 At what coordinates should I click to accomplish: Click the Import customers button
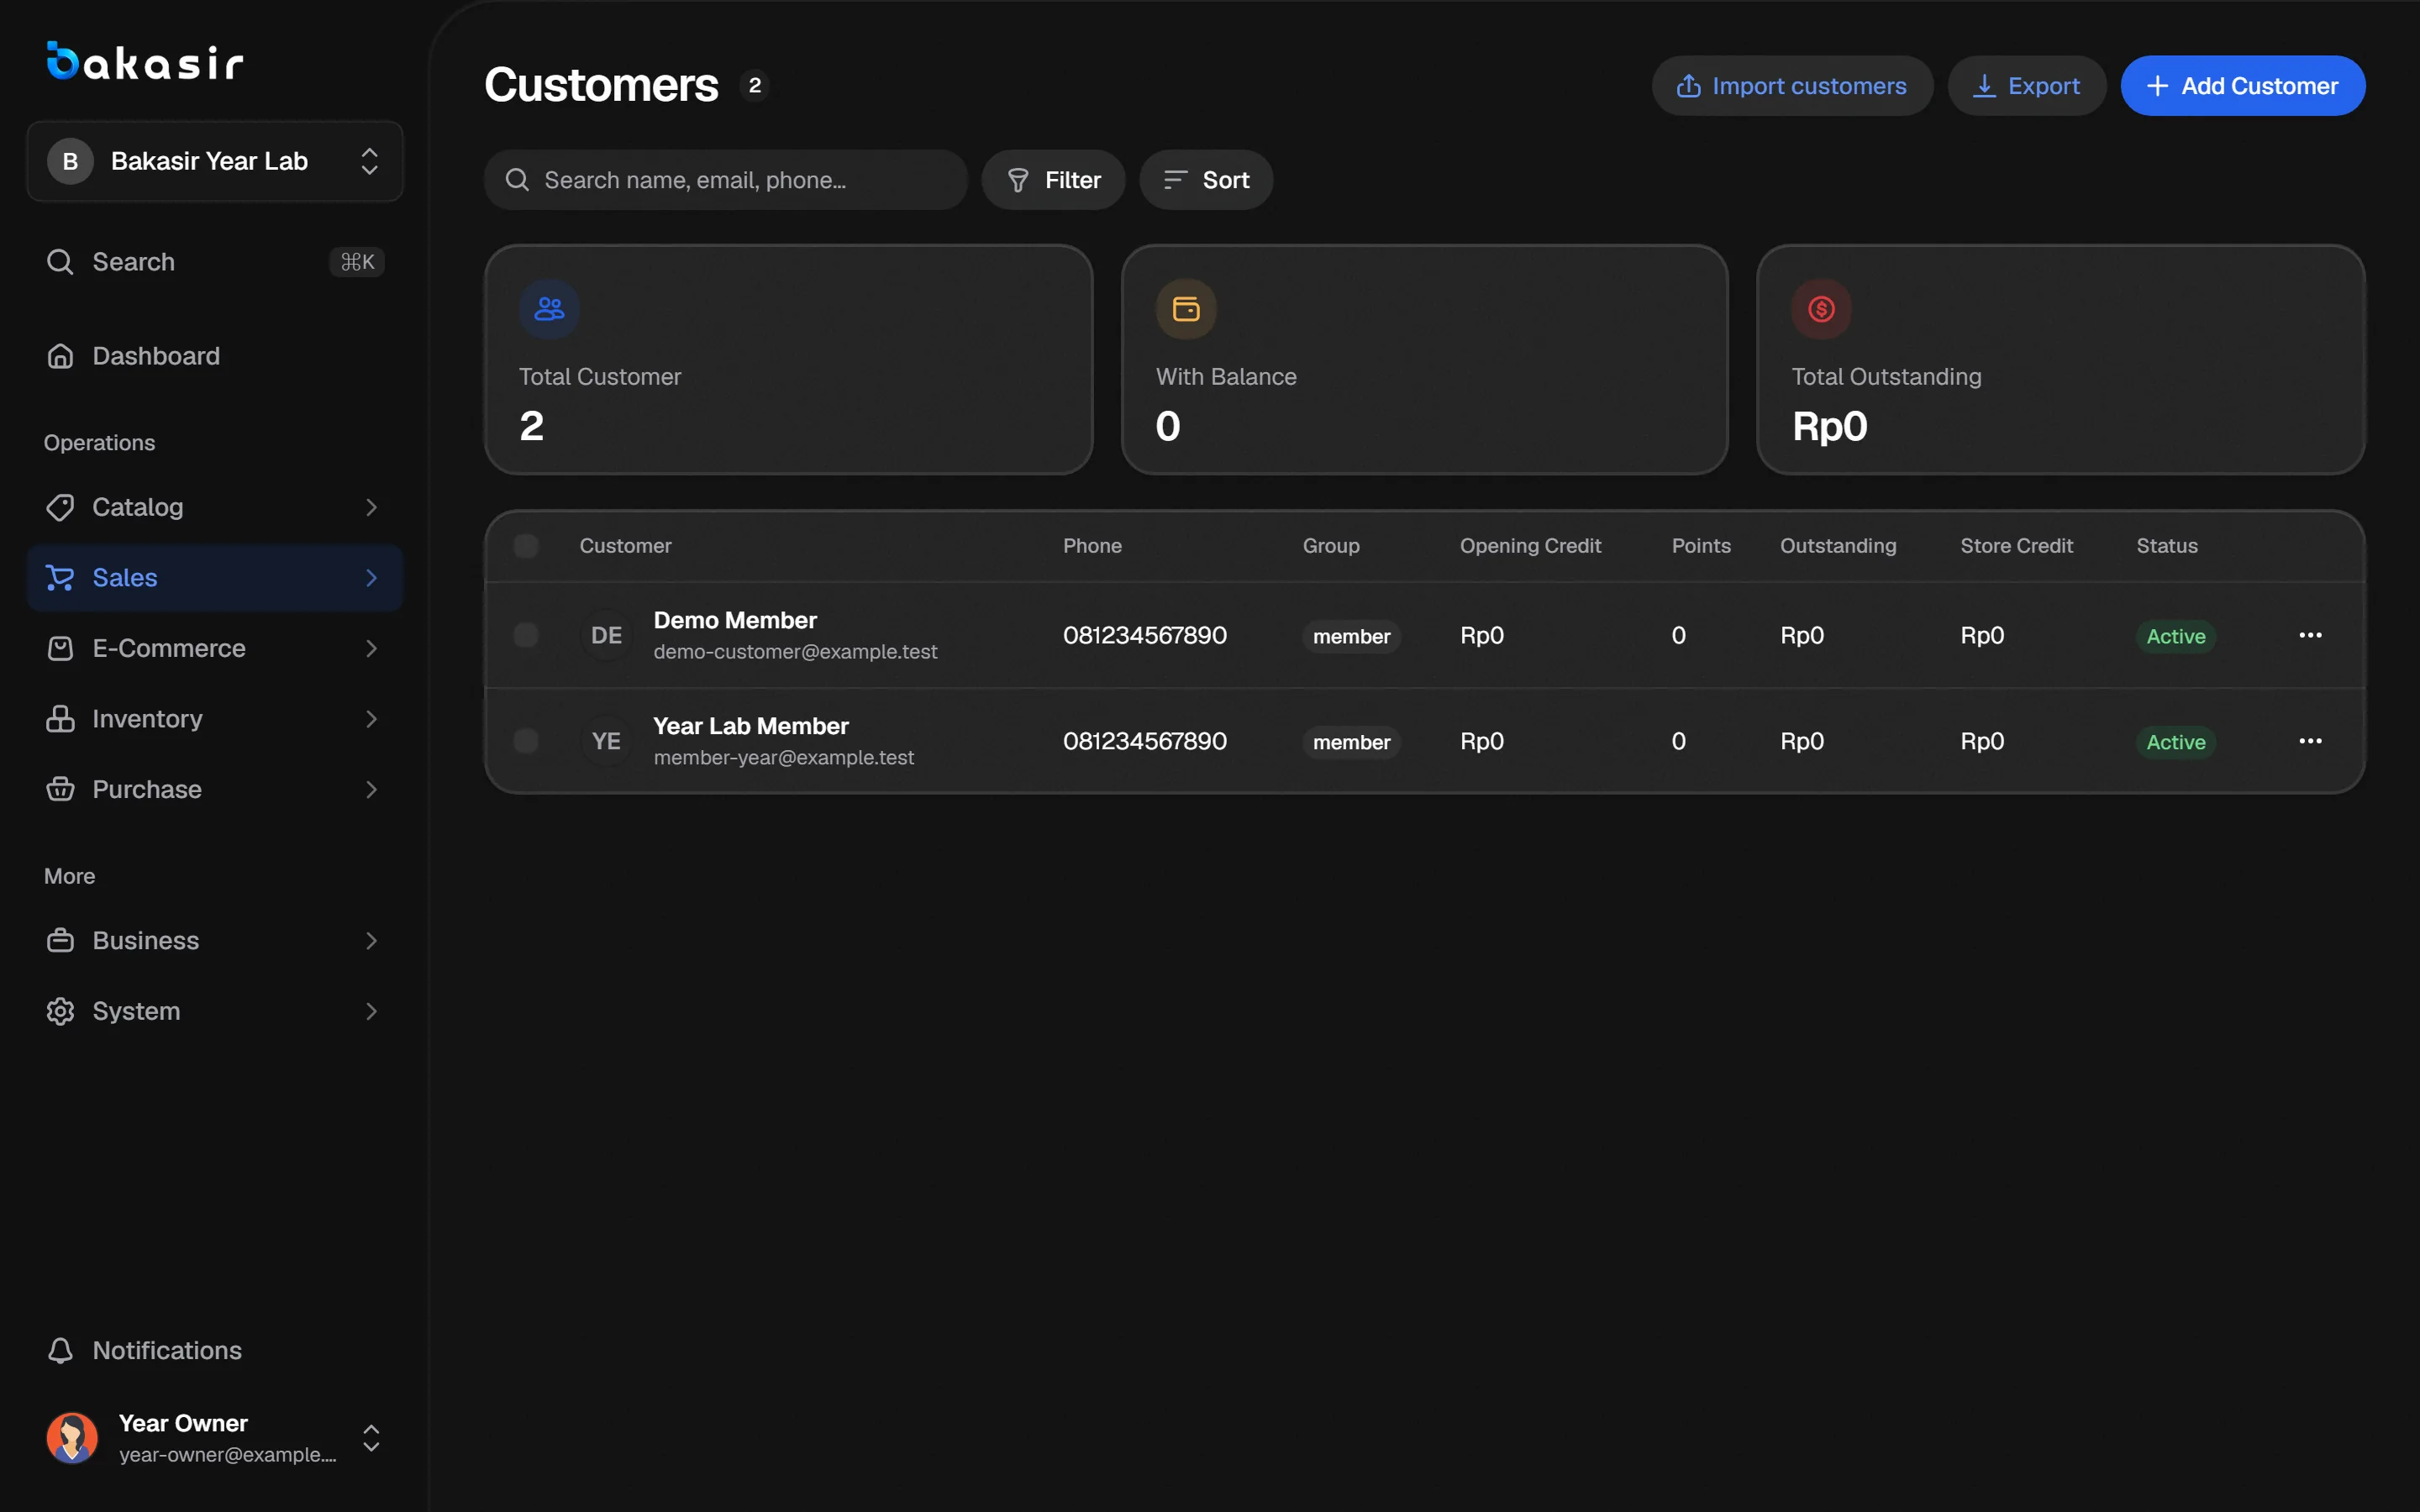(1792, 86)
